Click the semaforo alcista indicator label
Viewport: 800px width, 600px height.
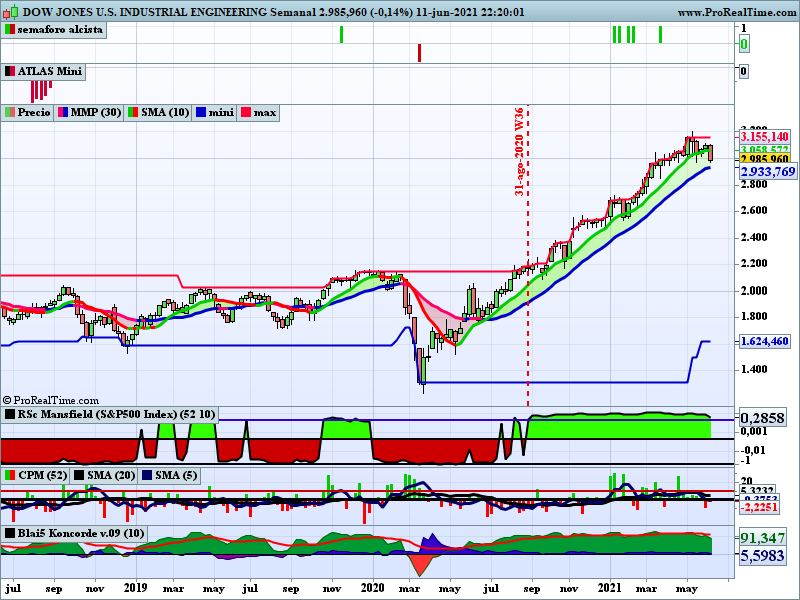click(60, 30)
